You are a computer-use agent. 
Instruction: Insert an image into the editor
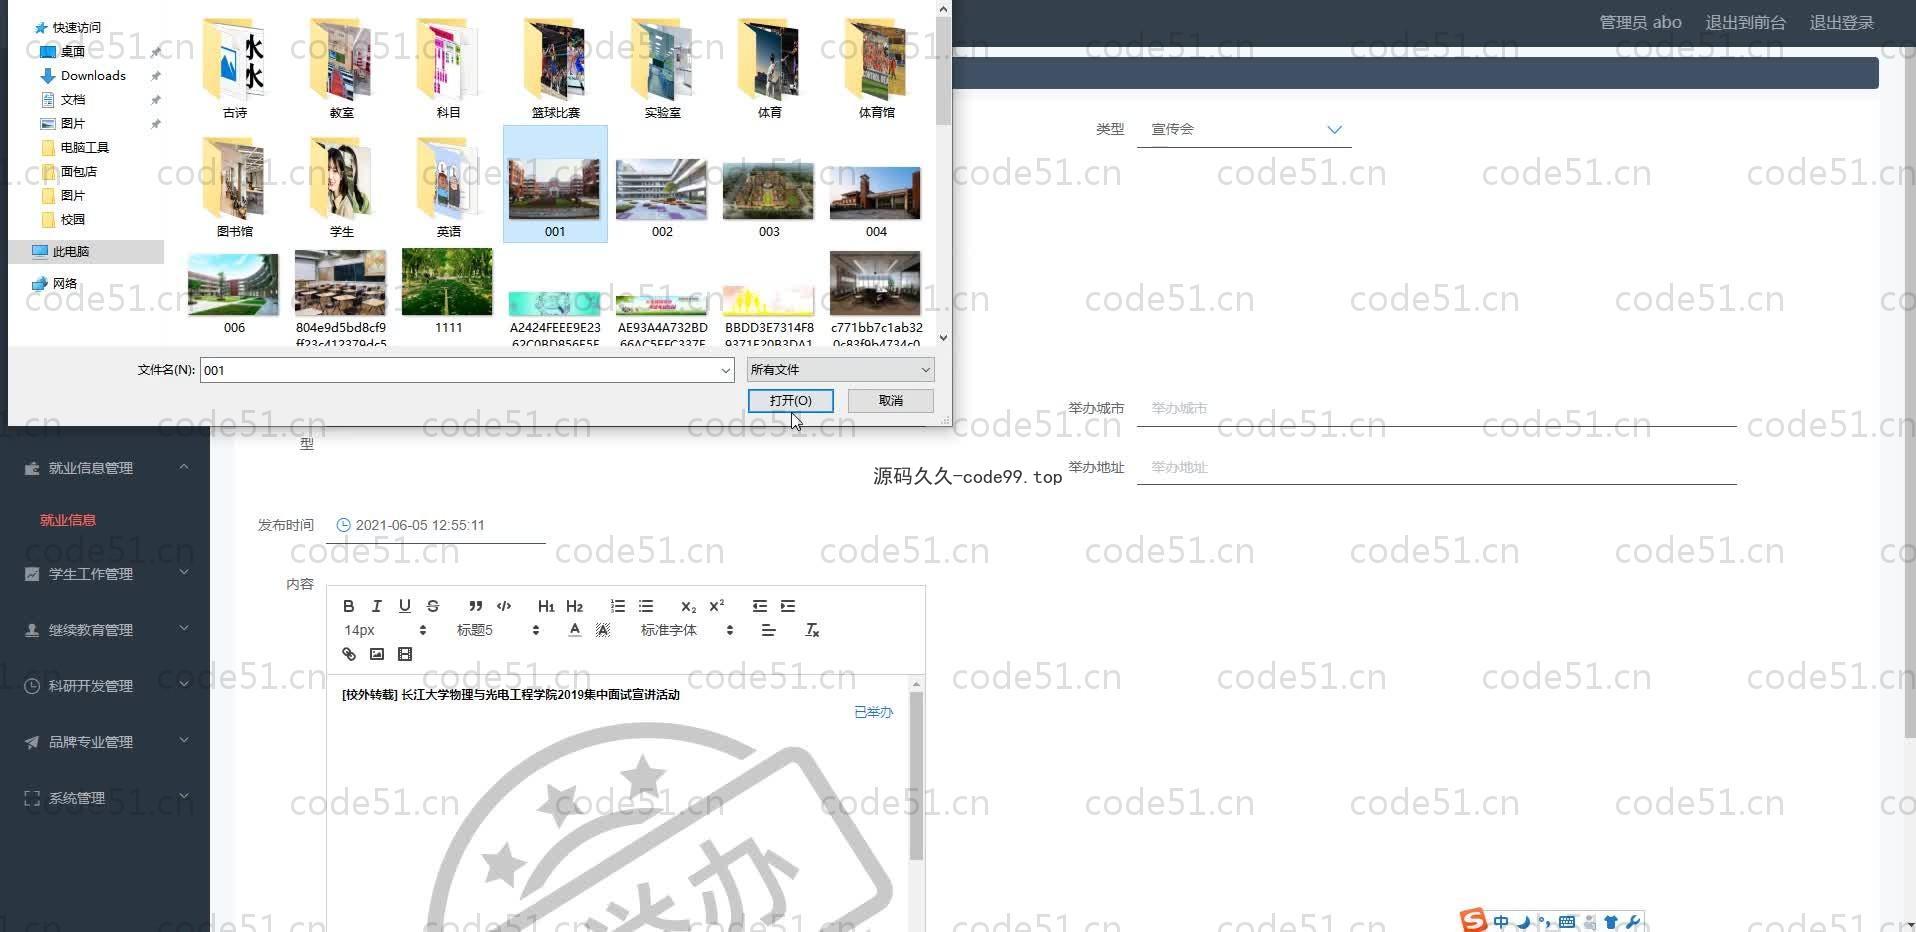tap(376, 654)
